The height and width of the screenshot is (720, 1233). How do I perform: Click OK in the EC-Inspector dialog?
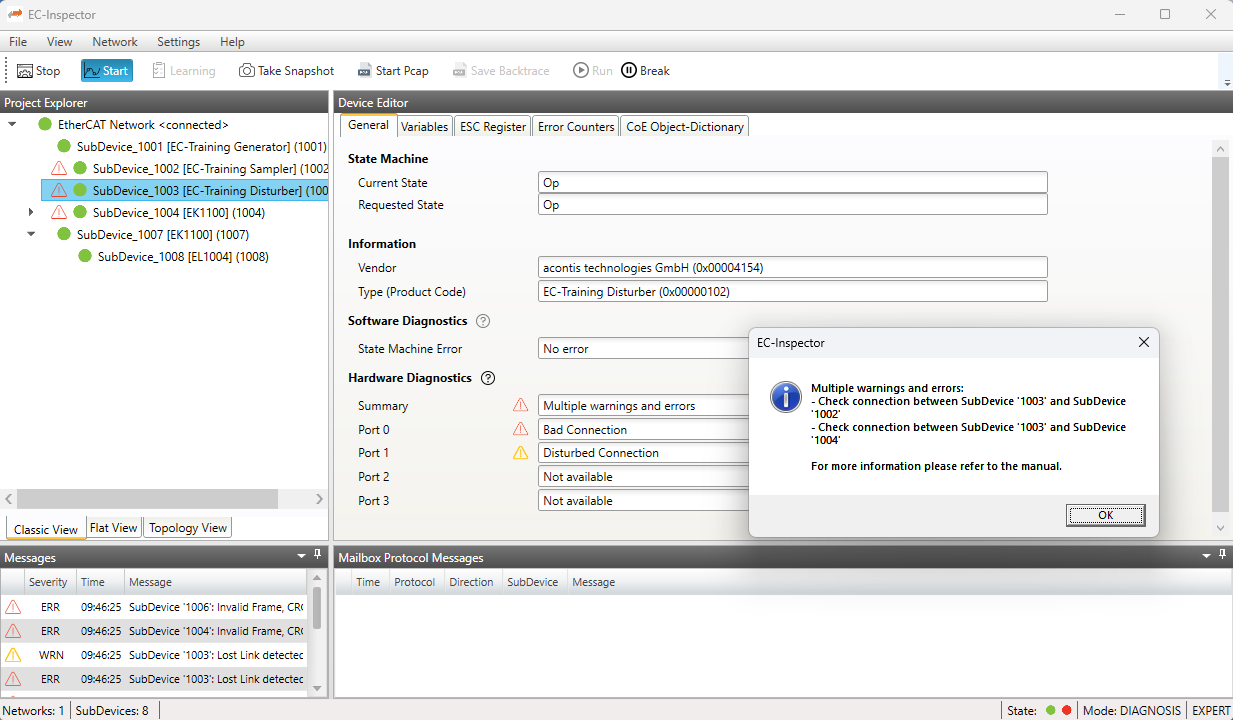coord(1105,515)
